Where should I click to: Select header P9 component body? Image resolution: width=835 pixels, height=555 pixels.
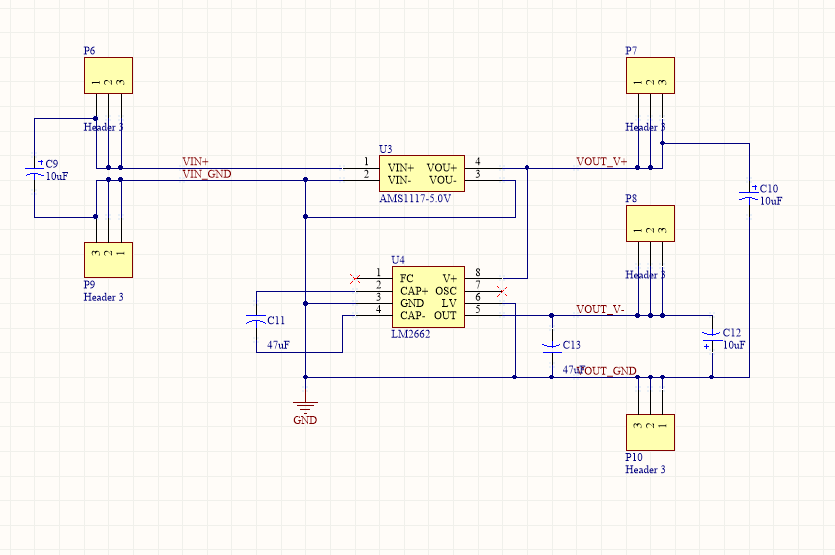(108, 260)
